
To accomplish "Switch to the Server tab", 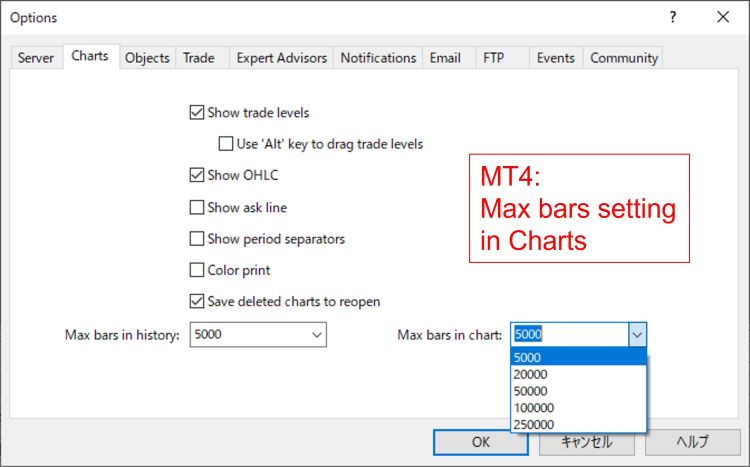I will coord(36,58).
